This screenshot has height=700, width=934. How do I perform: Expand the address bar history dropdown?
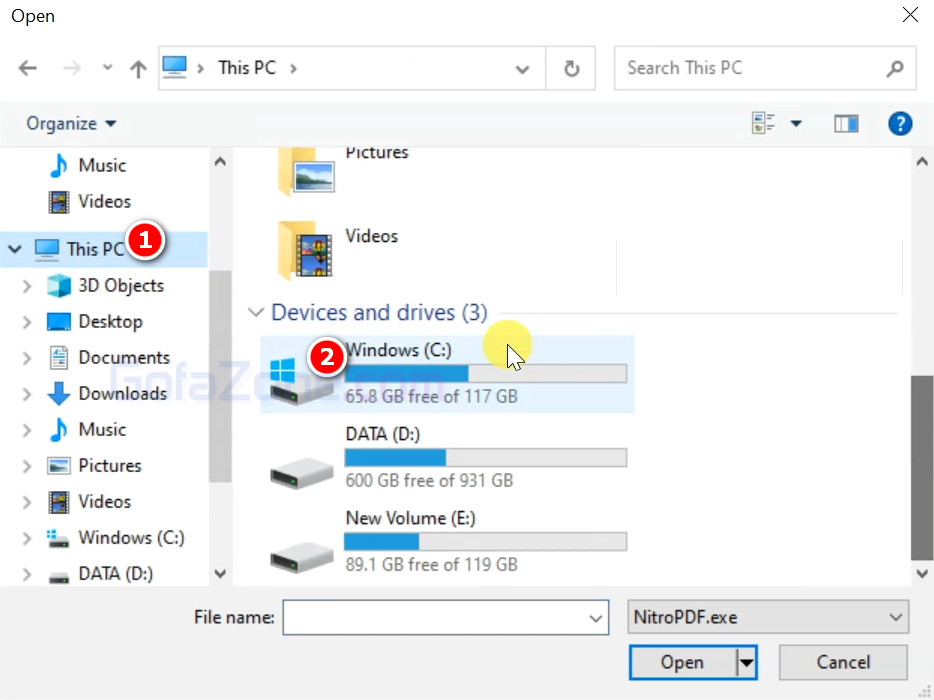[522, 68]
